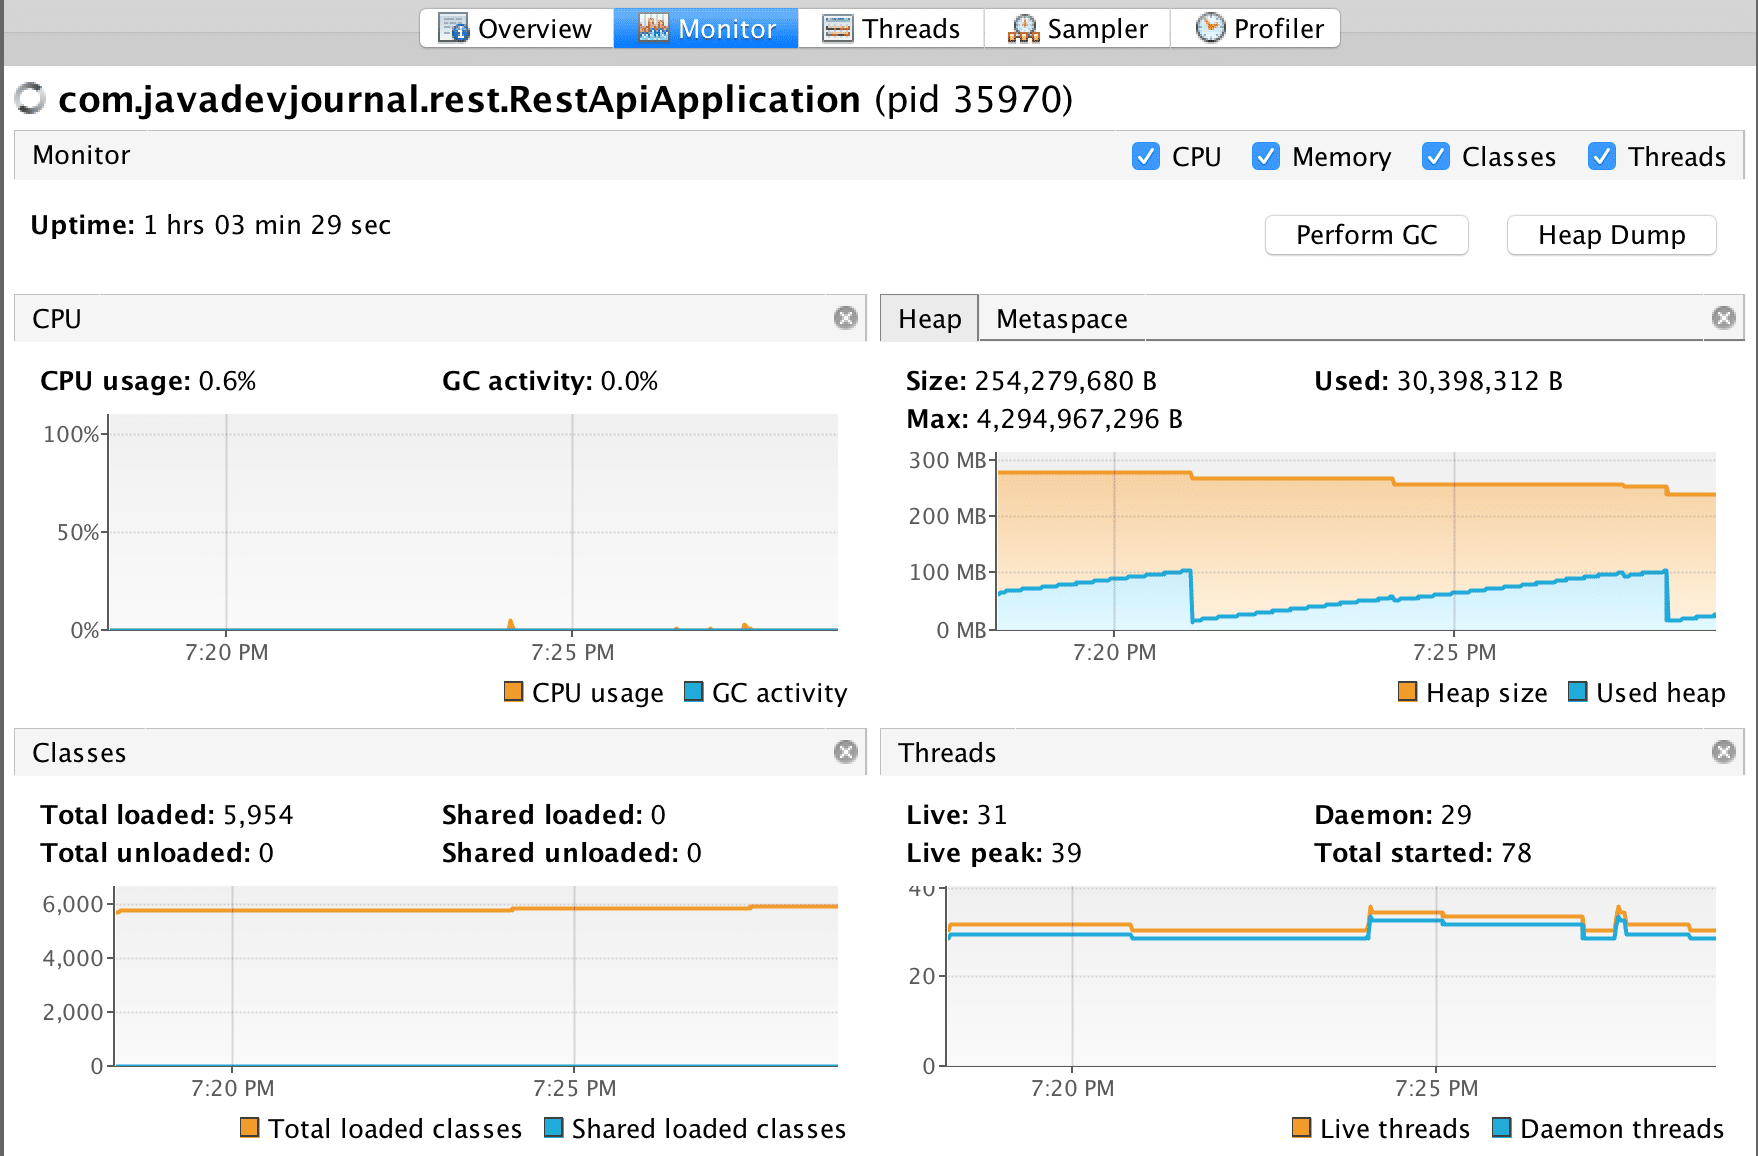Click the Heap Dump button

1611,235
